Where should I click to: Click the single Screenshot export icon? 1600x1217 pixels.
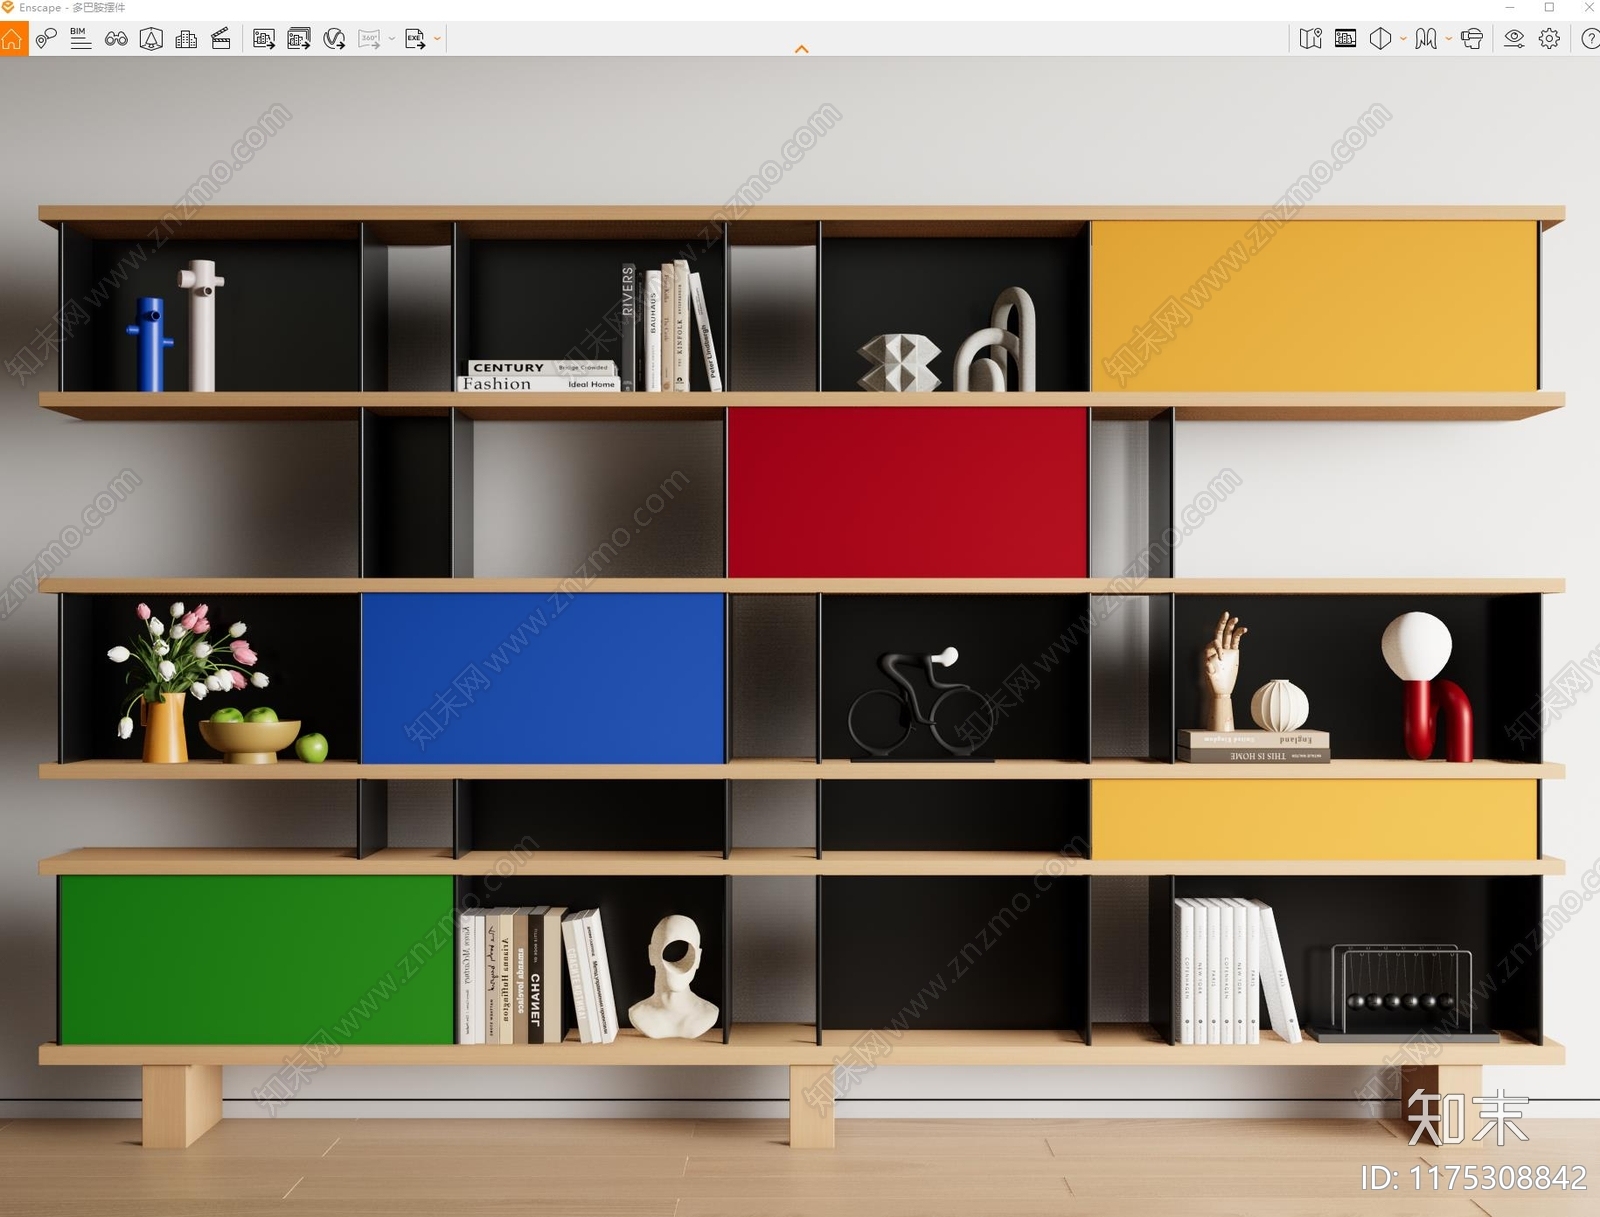coord(264,39)
